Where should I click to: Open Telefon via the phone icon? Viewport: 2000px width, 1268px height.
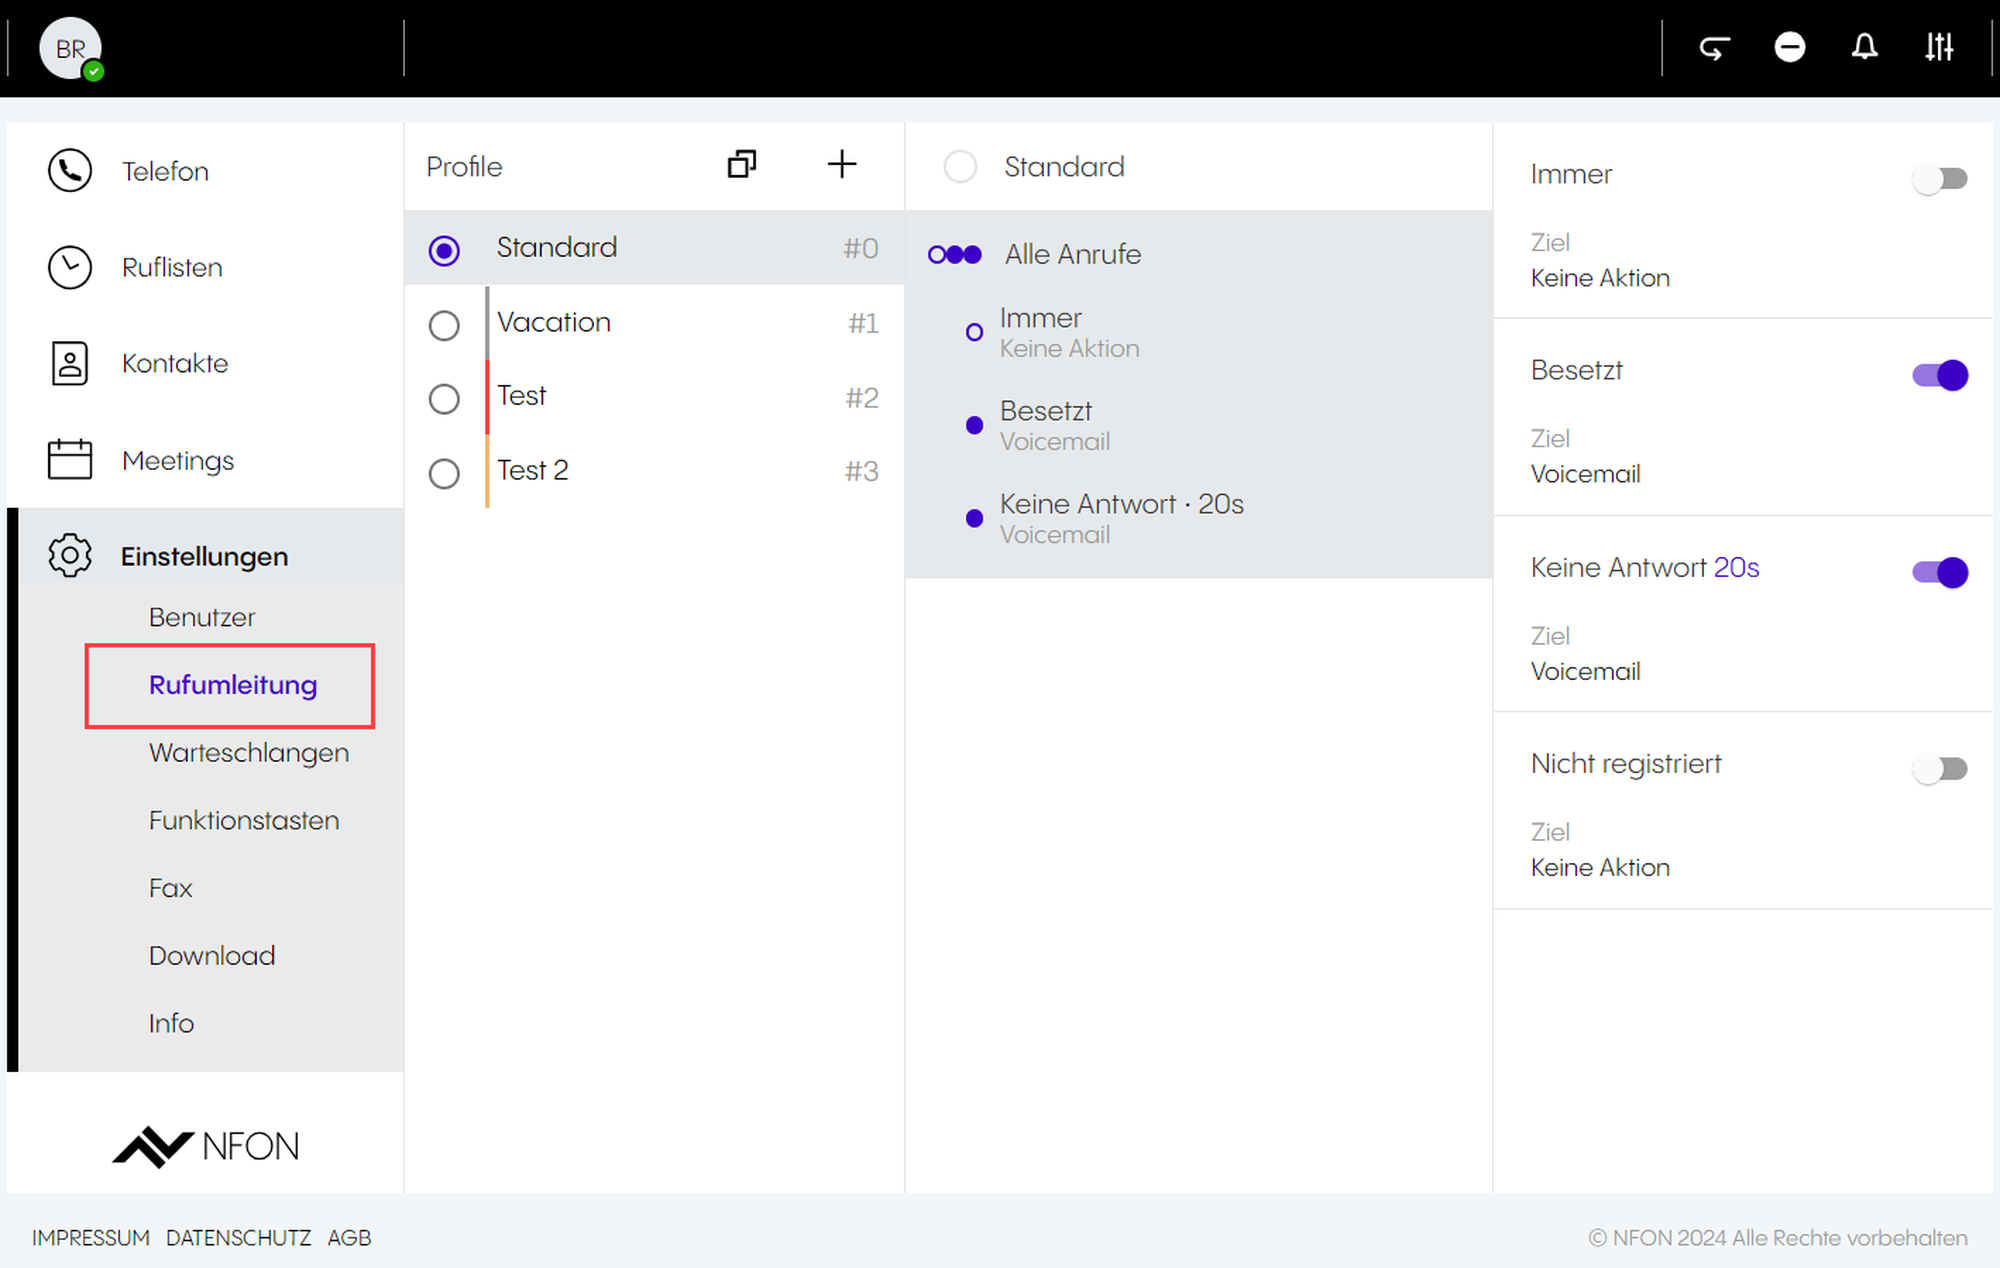[70, 171]
